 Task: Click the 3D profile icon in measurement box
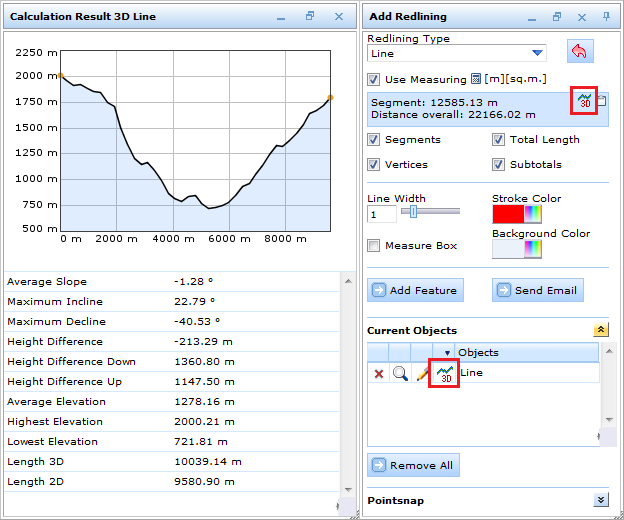pyautogui.click(x=584, y=101)
